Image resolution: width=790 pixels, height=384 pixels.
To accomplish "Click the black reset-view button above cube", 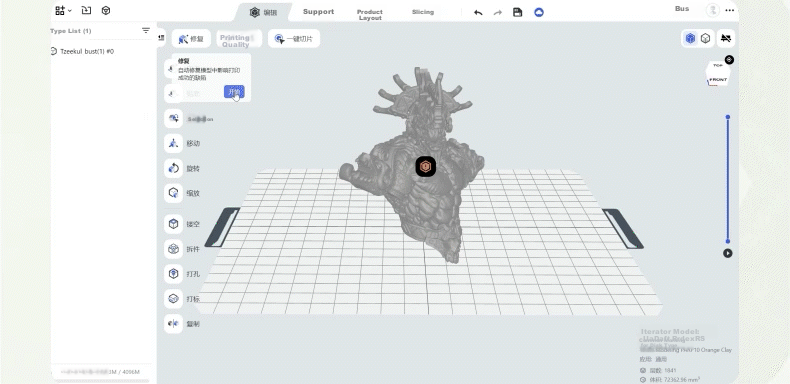I will 729,60.
